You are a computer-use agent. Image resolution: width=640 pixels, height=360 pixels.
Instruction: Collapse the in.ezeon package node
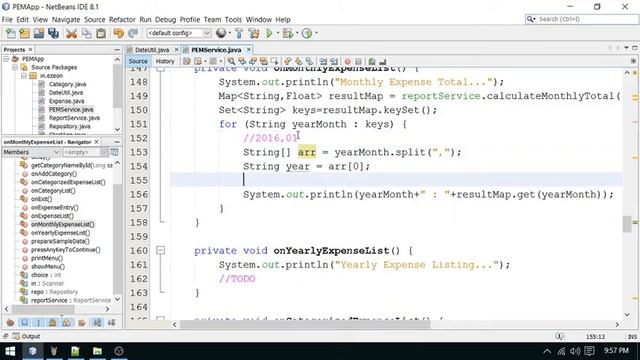(x=24, y=76)
